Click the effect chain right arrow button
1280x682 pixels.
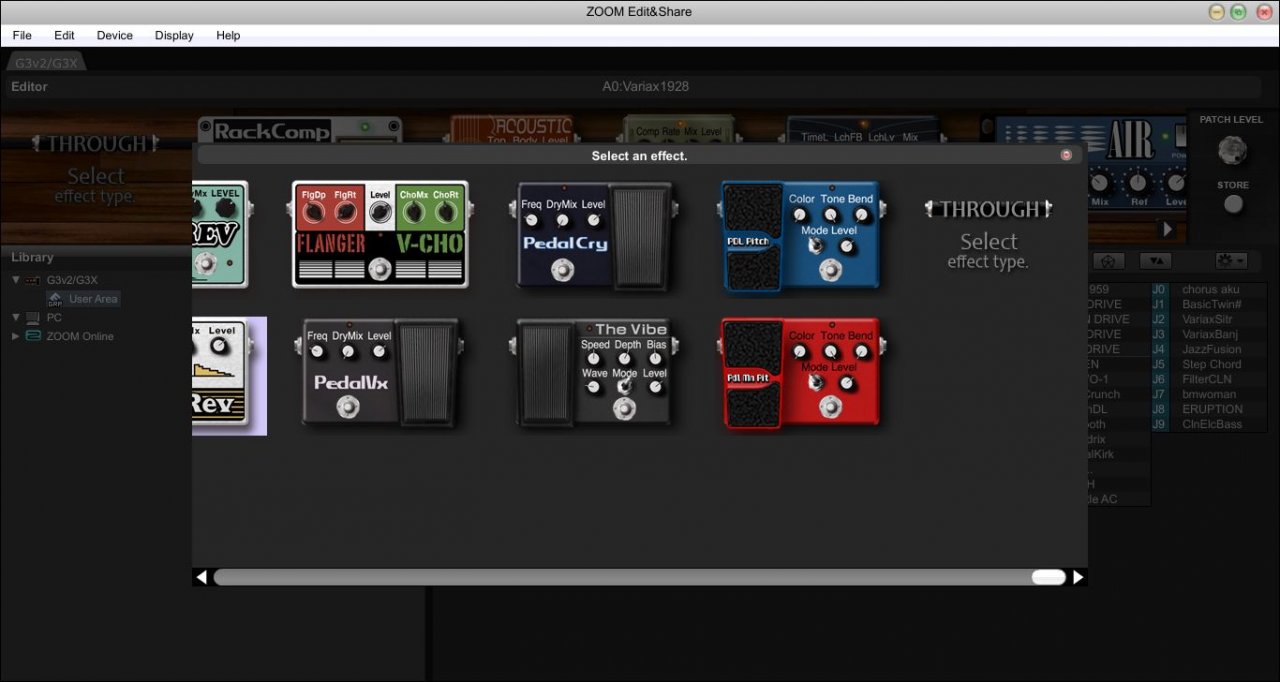(1167, 229)
